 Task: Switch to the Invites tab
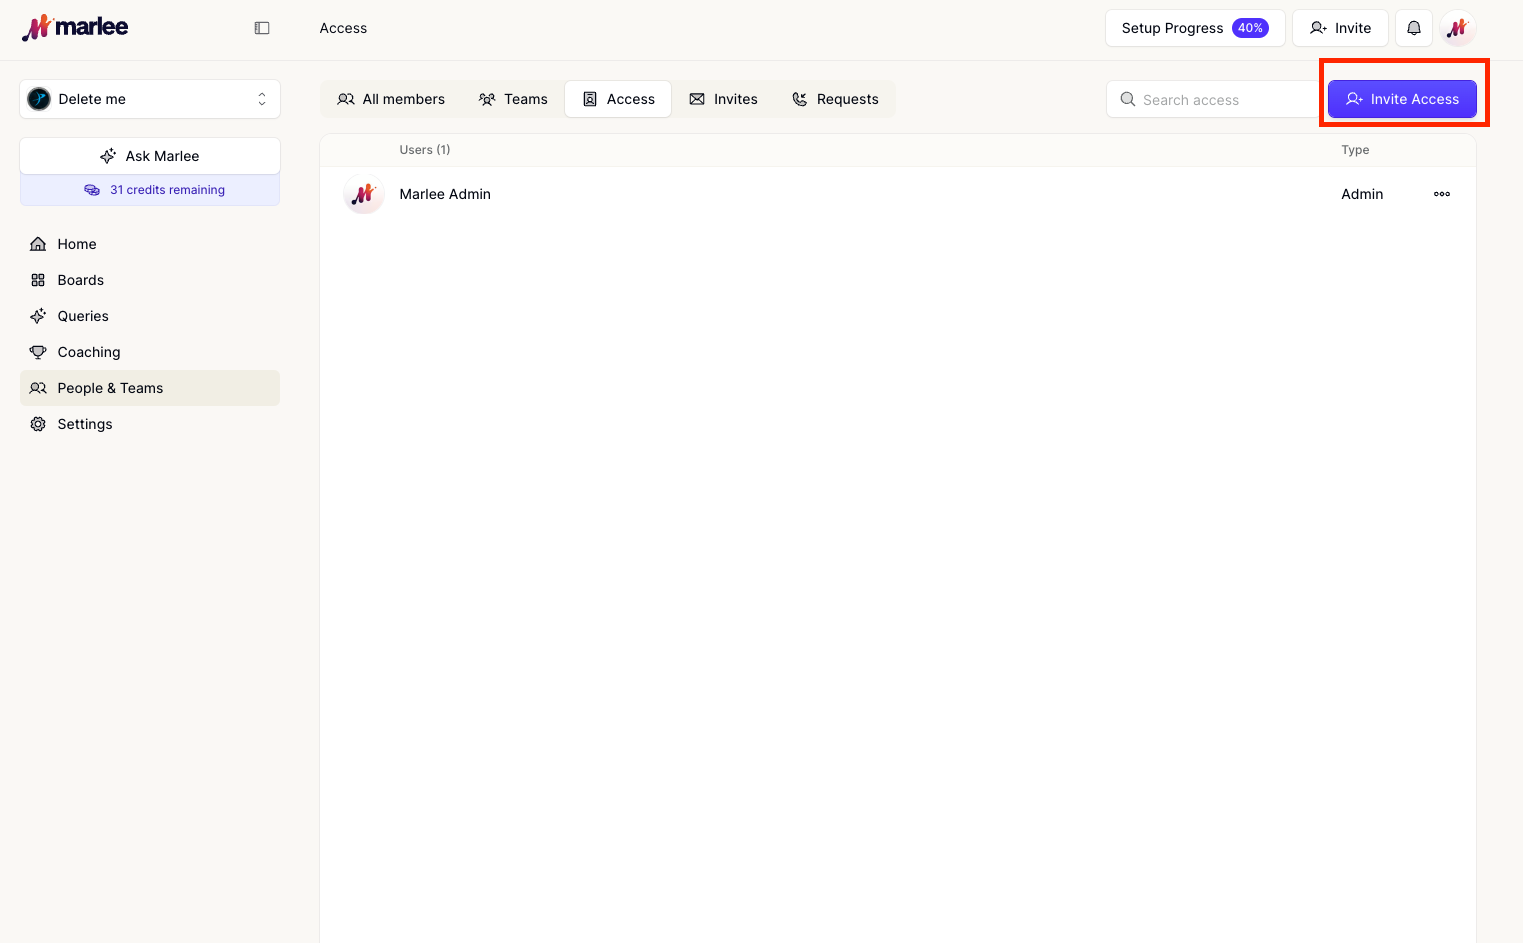[x=723, y=99]
